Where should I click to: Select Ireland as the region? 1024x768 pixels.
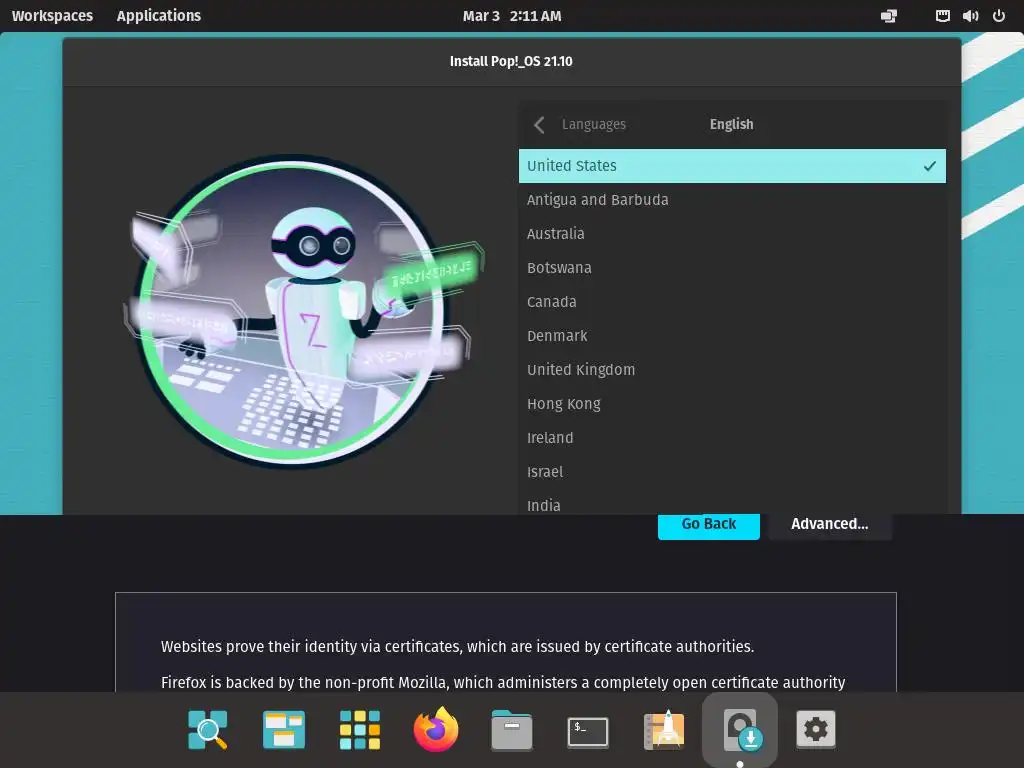(x=732, y=438)
